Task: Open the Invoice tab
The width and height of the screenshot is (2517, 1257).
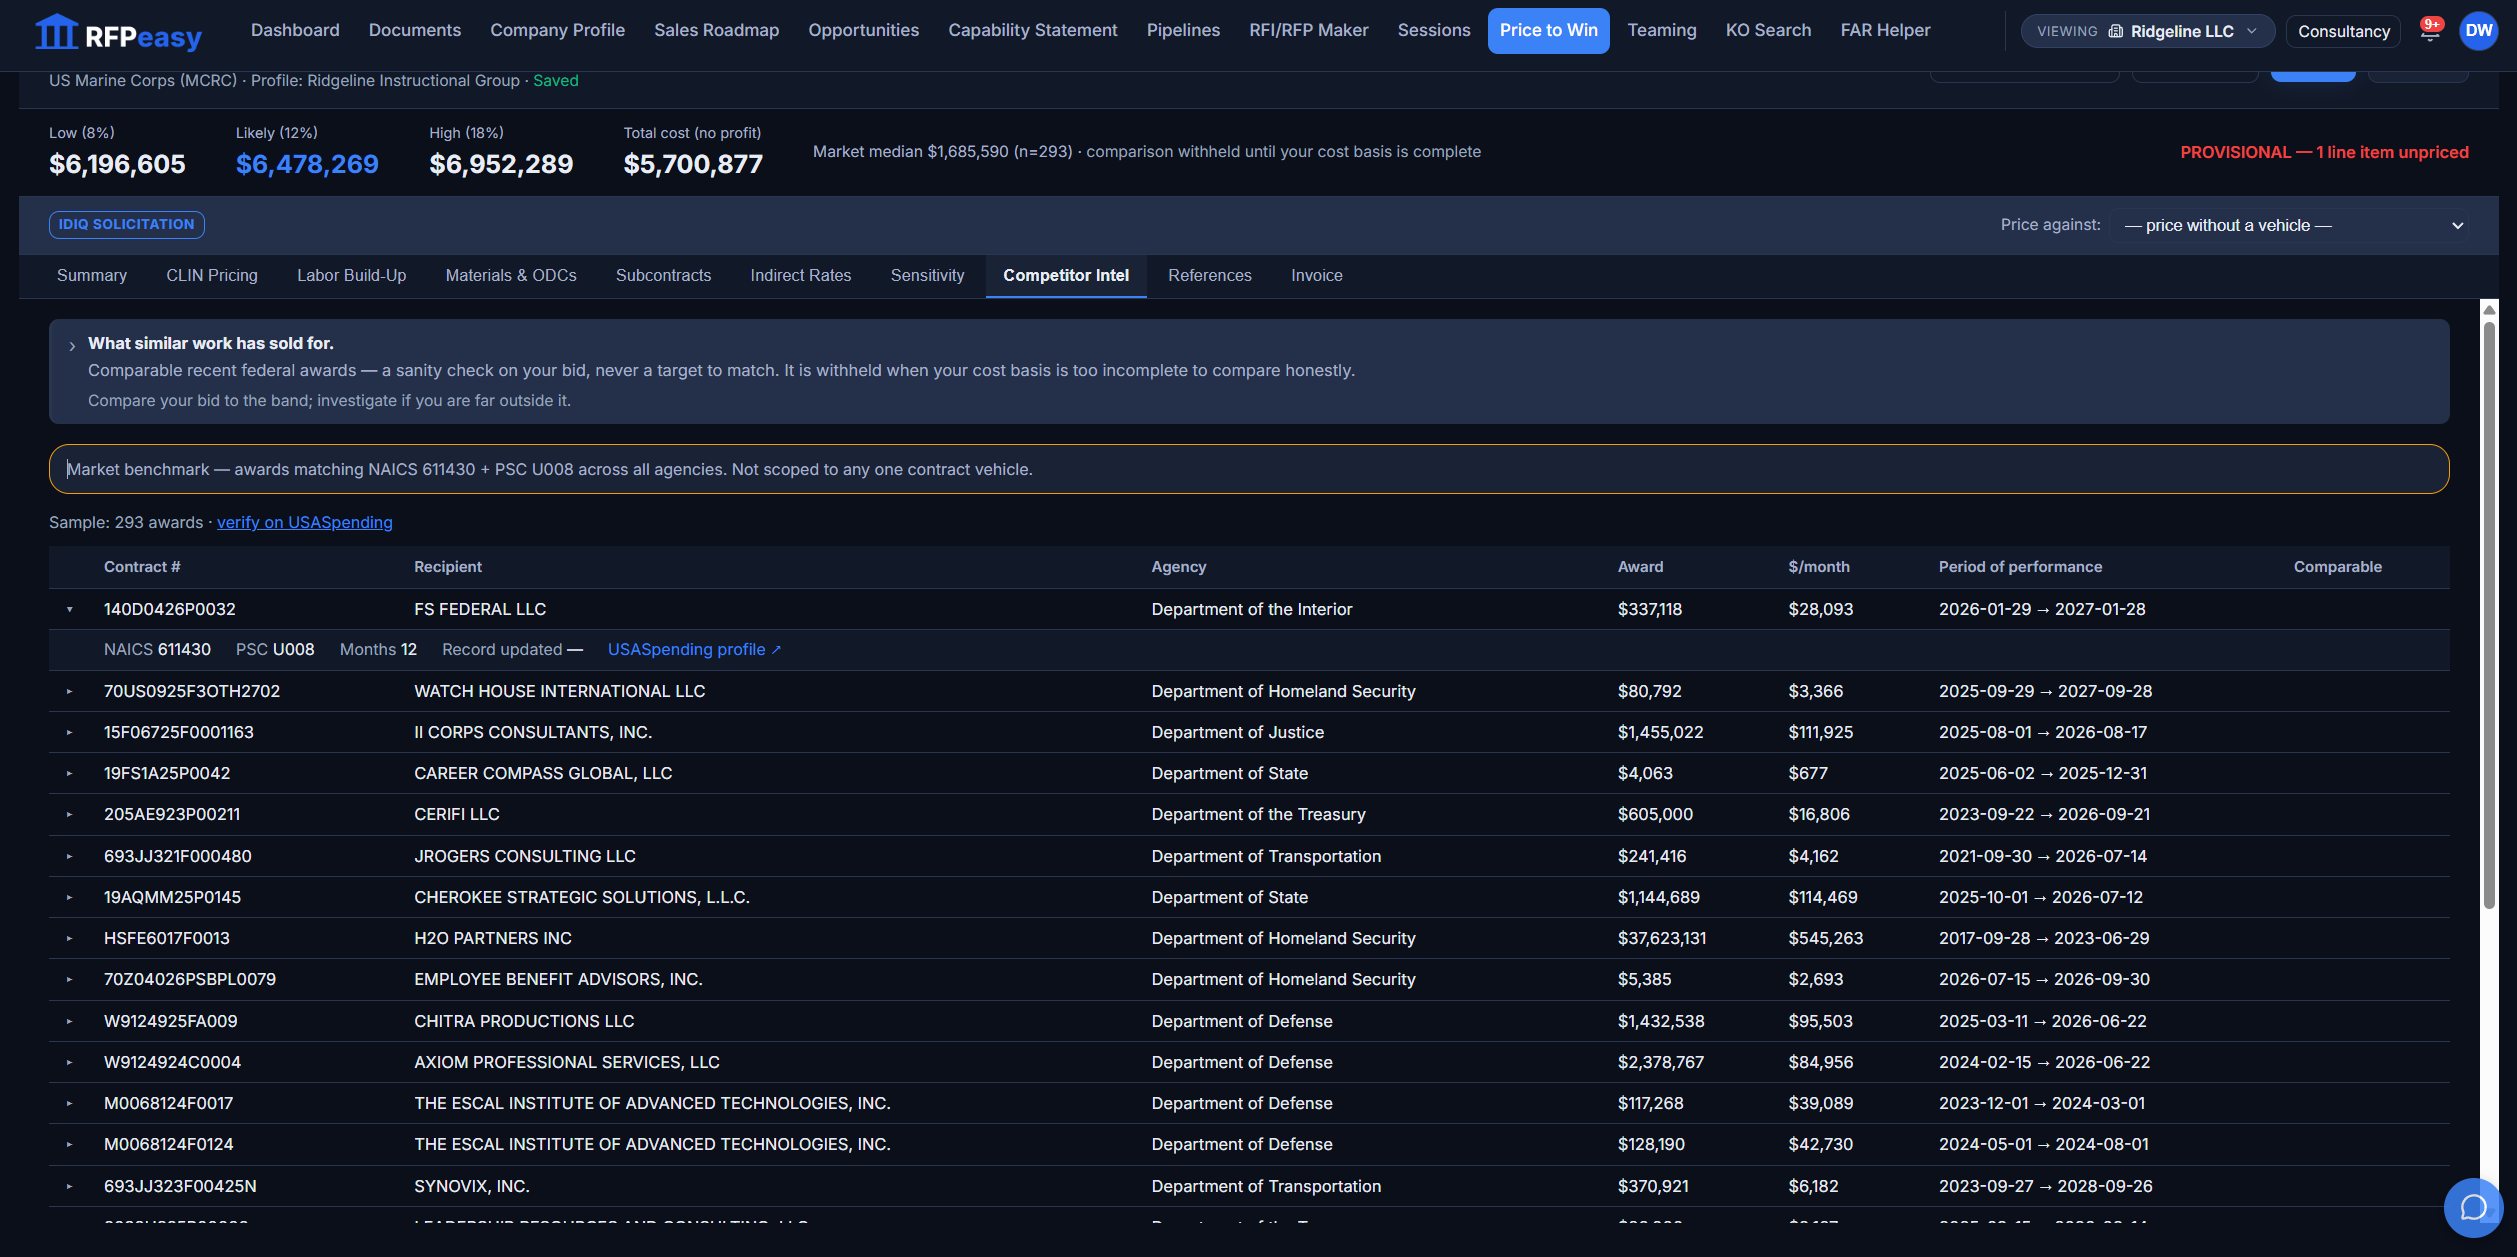Action: click(1317, 276)
